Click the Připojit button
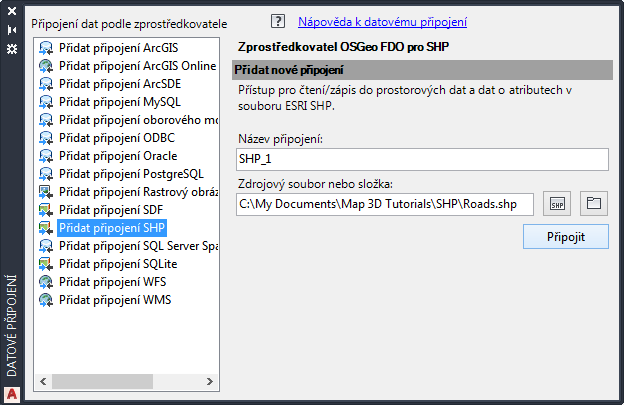The image size is (624, 405). 566,237
